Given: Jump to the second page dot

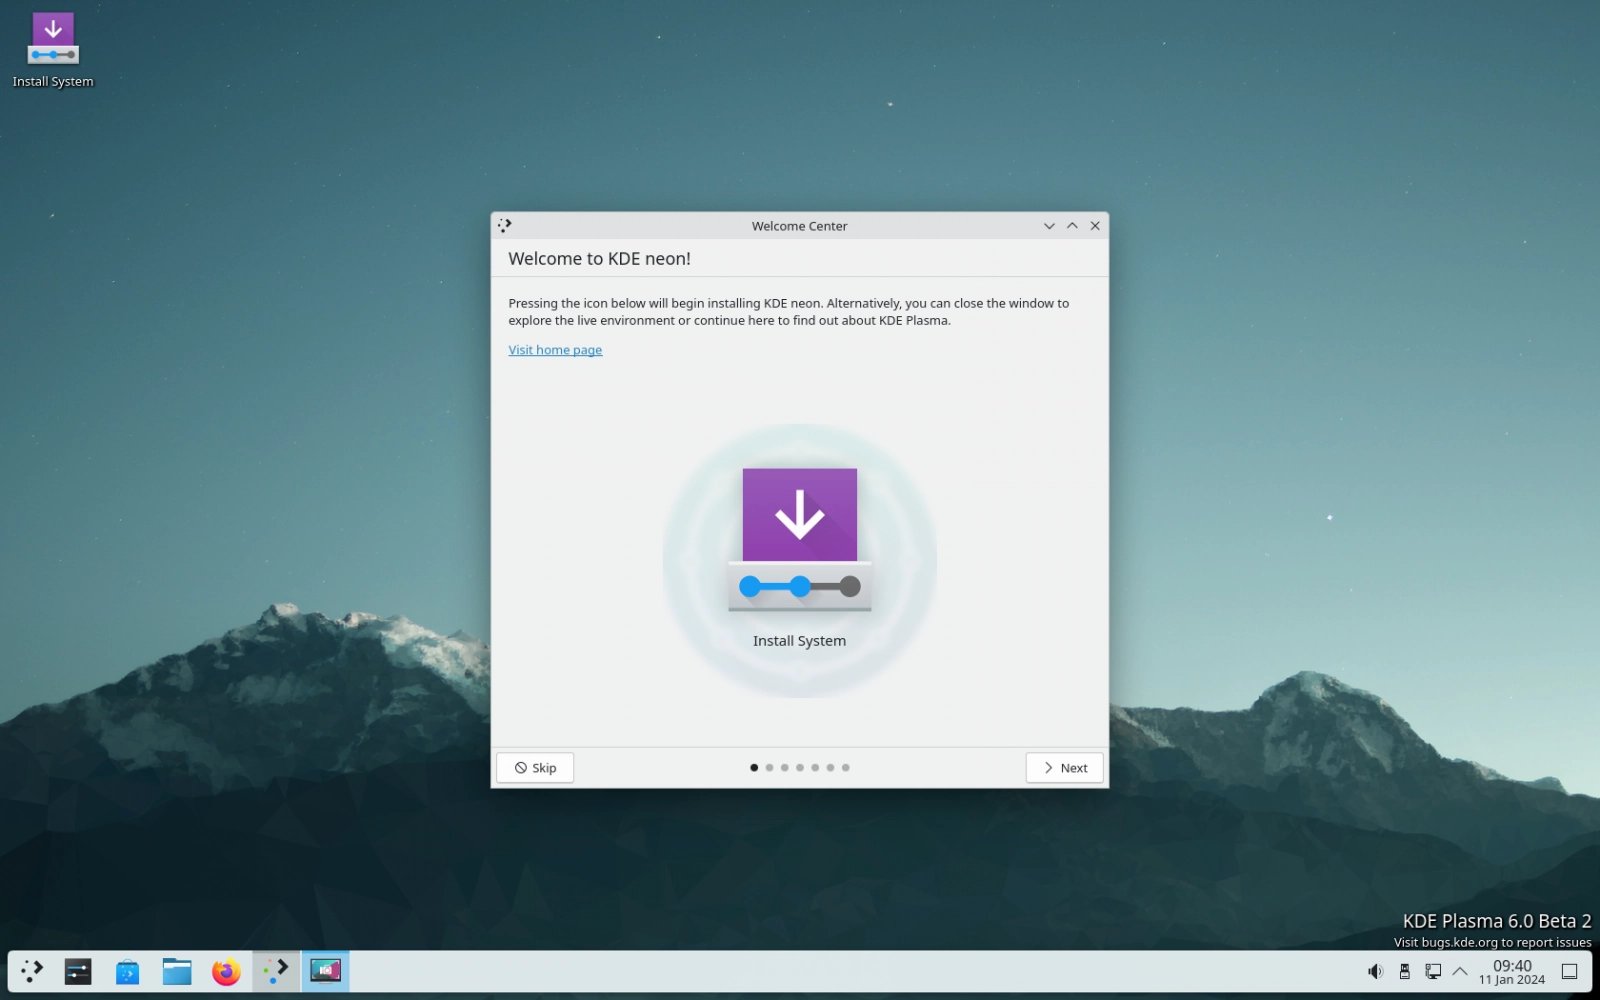Looking at the screenshot, I should 769,768.
